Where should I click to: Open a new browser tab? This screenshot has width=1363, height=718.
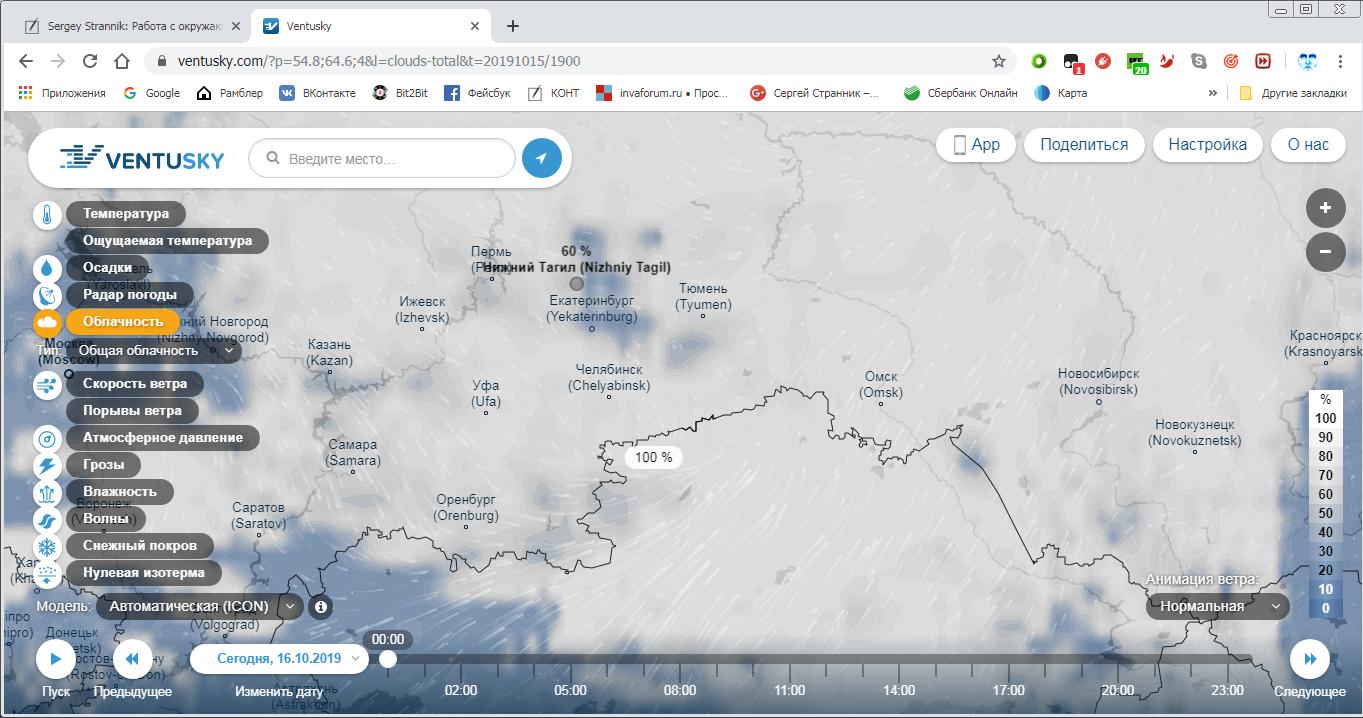(x=513, y=26)
